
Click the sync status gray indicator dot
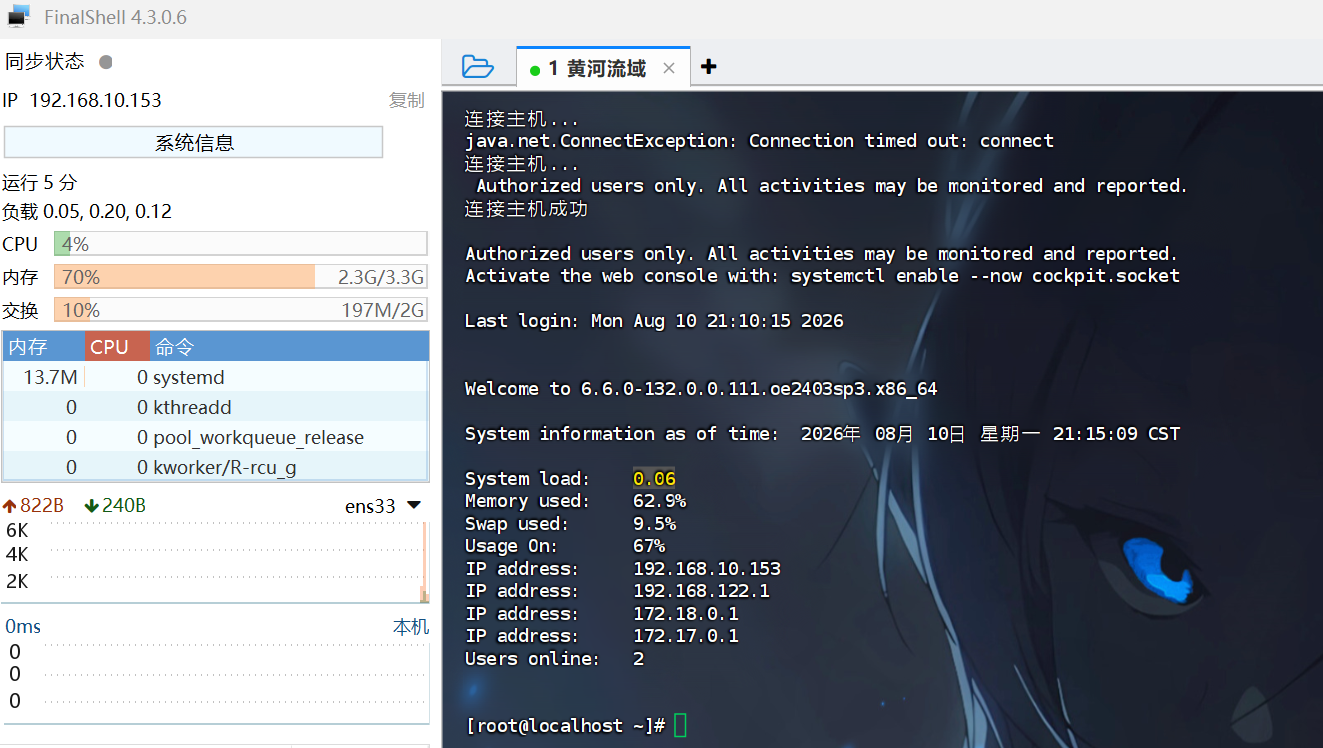[x=106, y=62]
